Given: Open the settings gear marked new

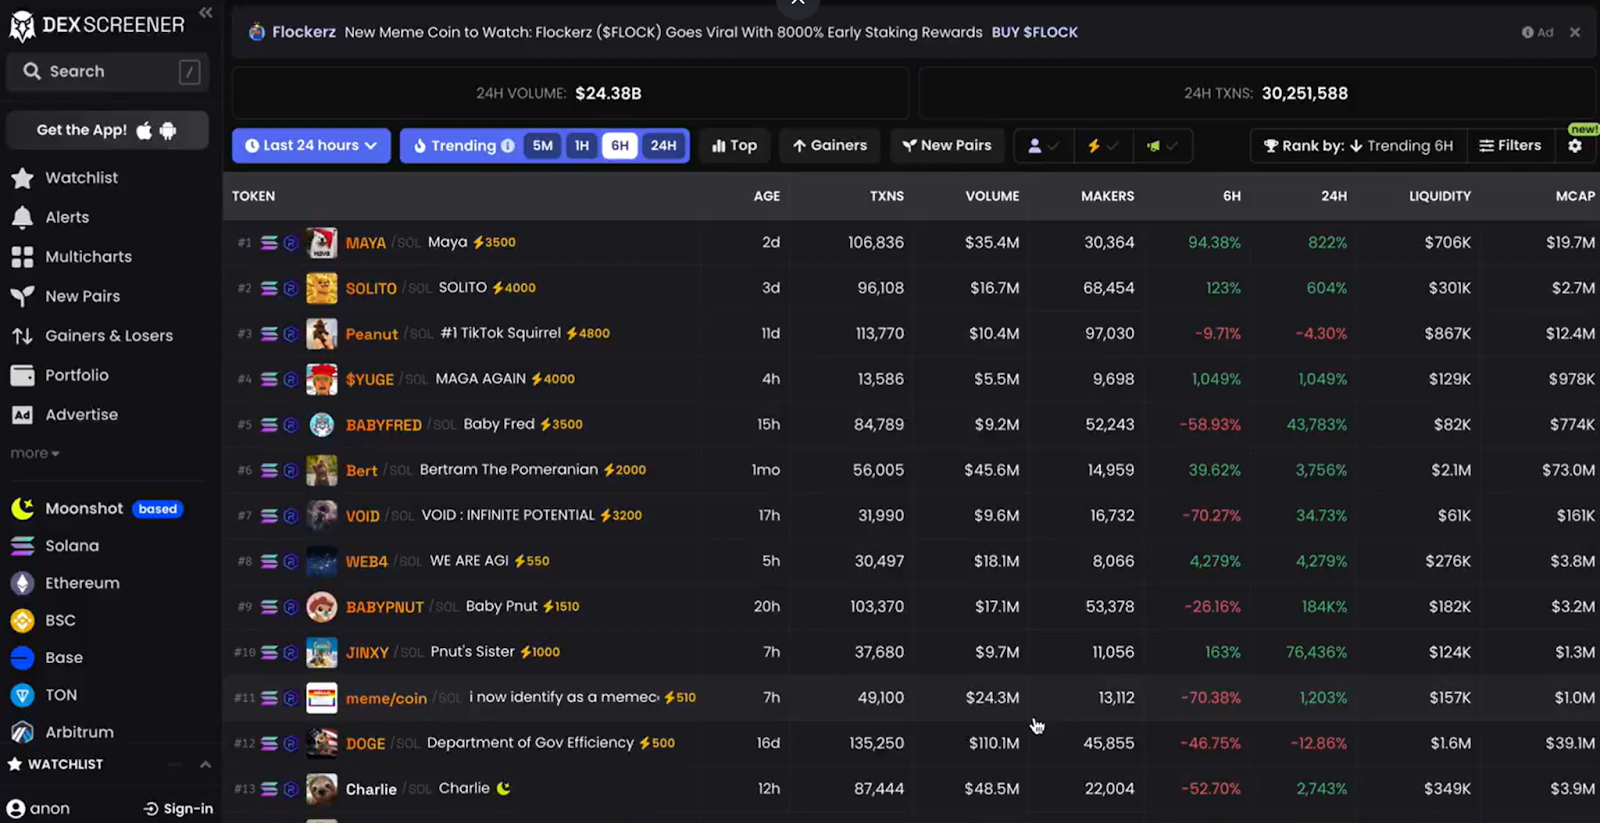Looking at the screenshot, I should 1575,146.
